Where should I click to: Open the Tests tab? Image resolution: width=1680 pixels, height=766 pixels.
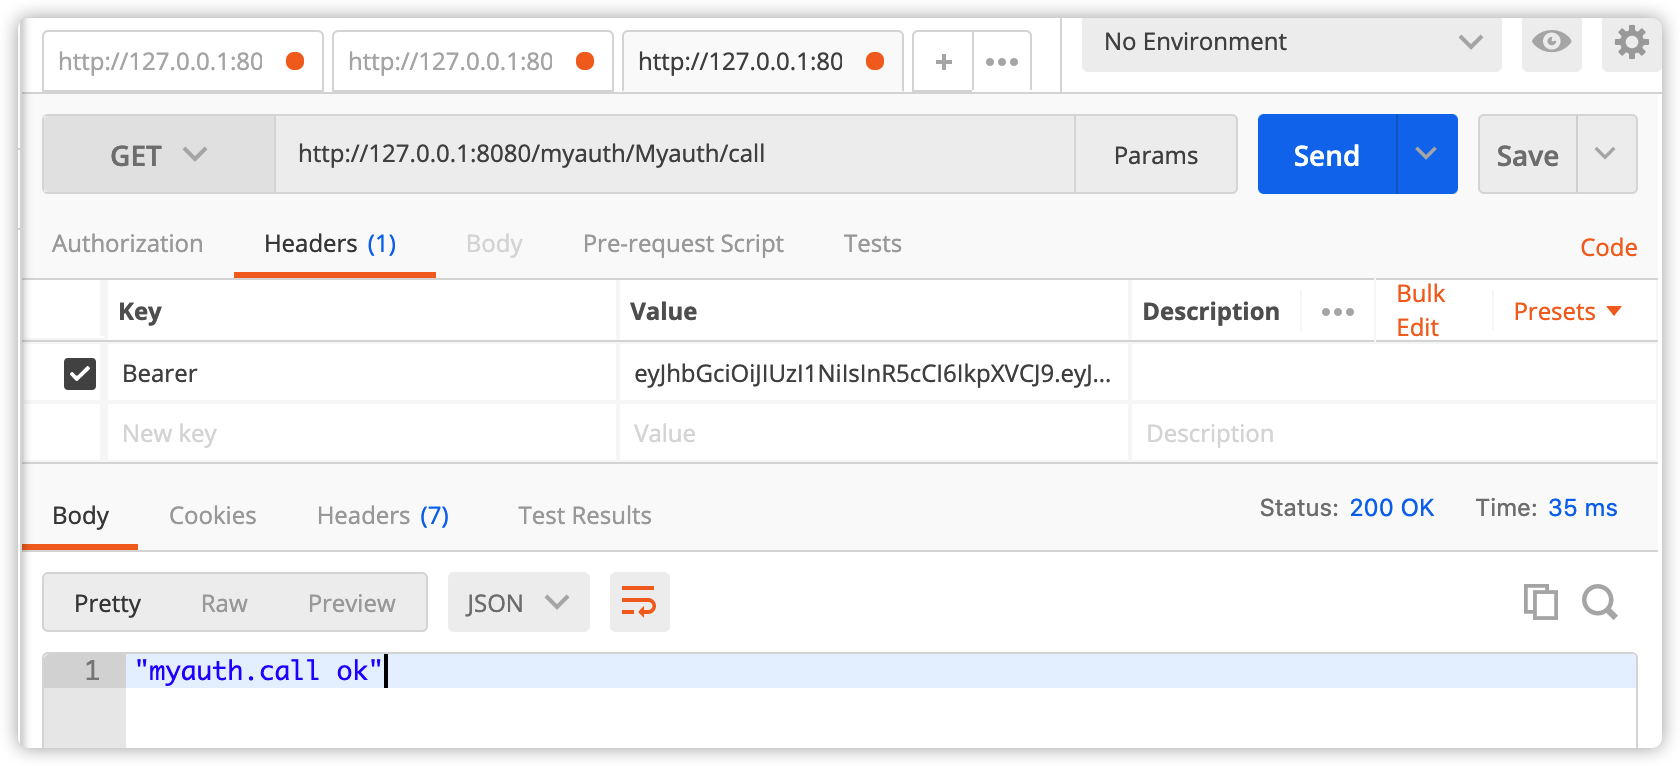click(872, 244)
